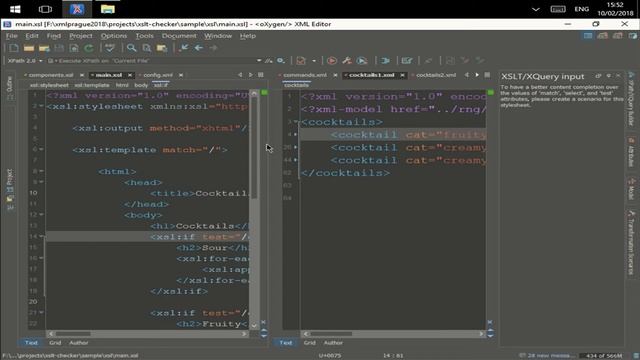Collapse xsl:template fold on line 6

(41, 149)
